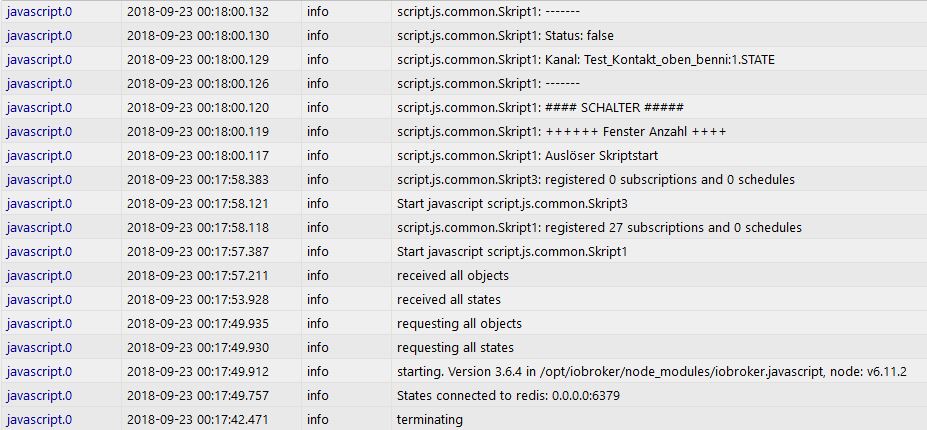
Task: Click the 'requesting all objects' log message
Action: (459, 324)
